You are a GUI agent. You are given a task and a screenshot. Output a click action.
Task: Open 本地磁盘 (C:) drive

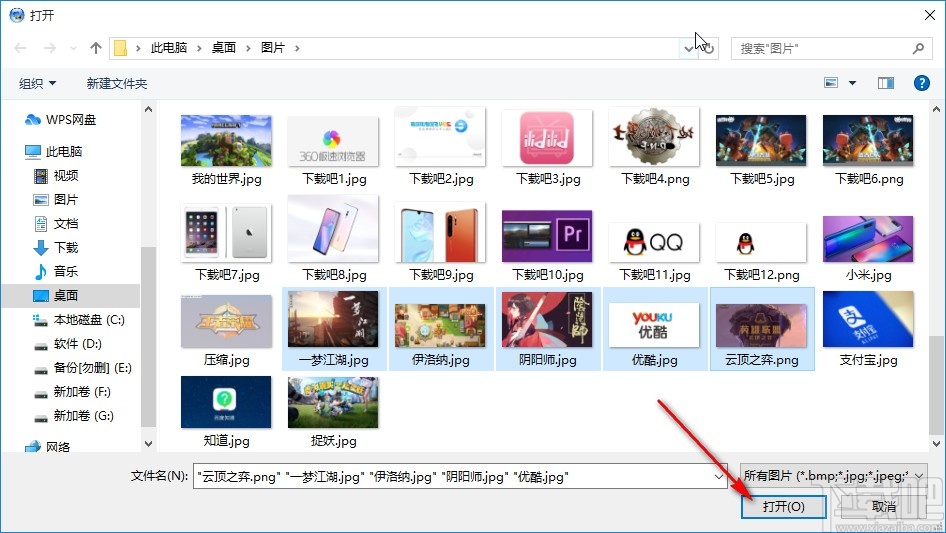(78, 320)
